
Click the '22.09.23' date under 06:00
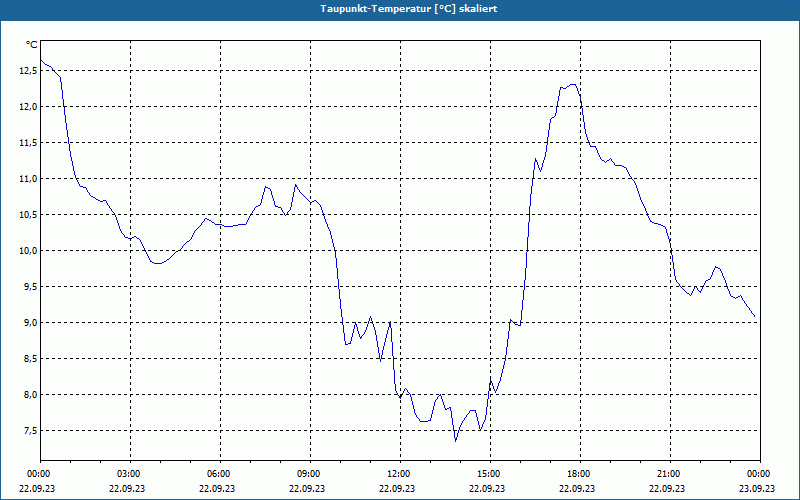coord(217,488)
